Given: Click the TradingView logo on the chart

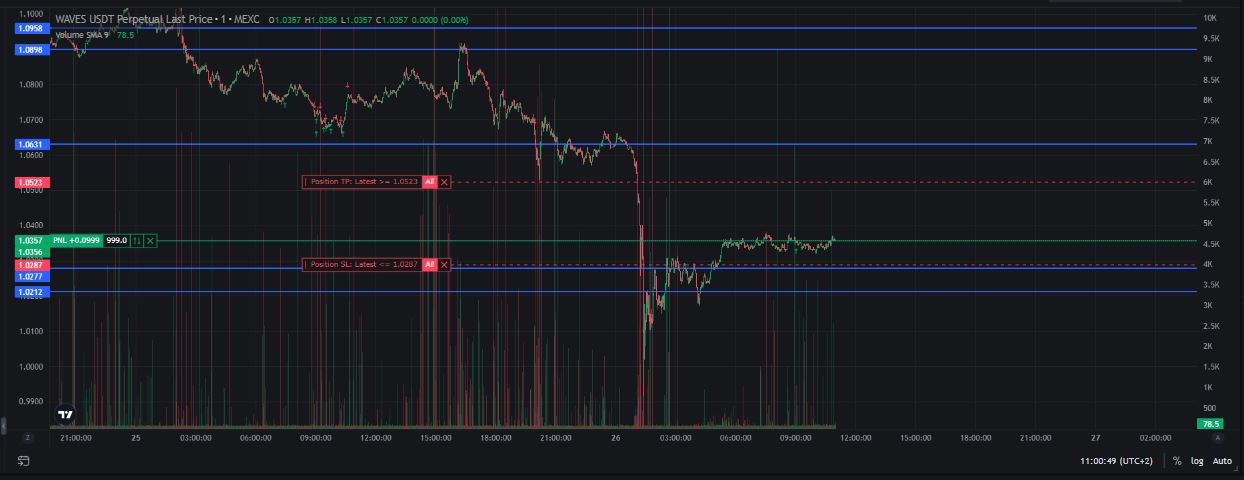Looking at the screenshot, I should tap(65, 414).
